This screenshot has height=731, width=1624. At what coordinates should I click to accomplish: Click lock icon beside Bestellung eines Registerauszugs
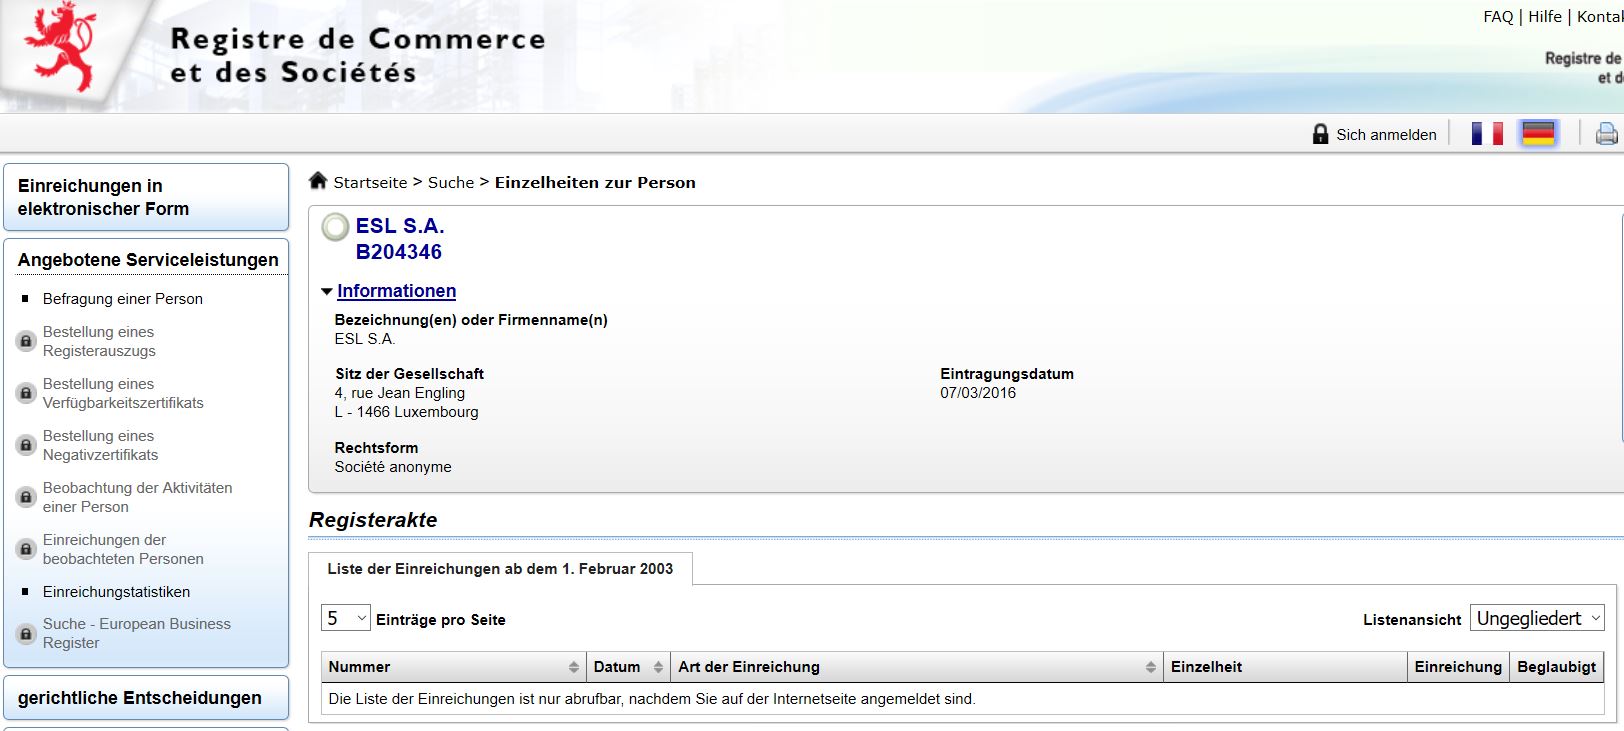(27, 341)
